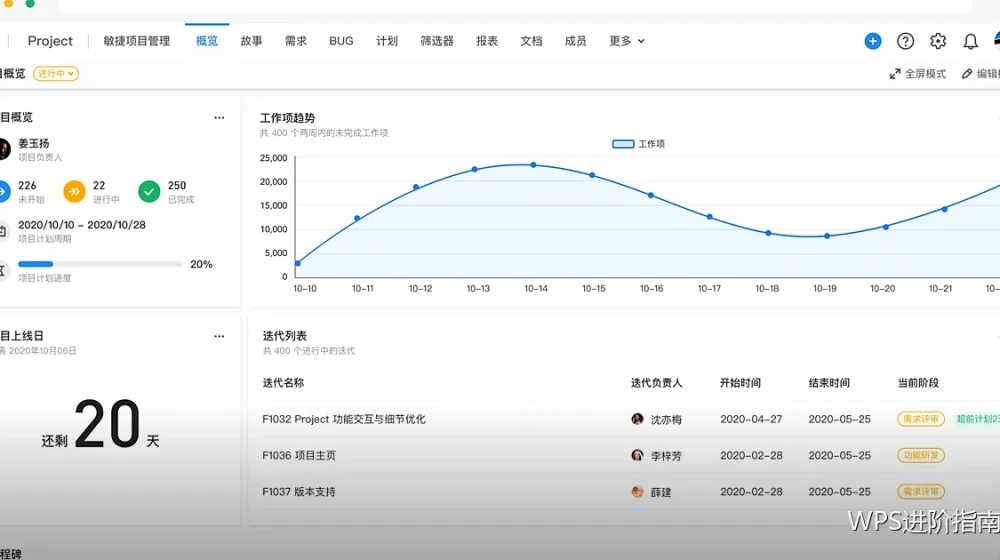
Task: Click the orange in-progress status icon
Action: [74, 191]
